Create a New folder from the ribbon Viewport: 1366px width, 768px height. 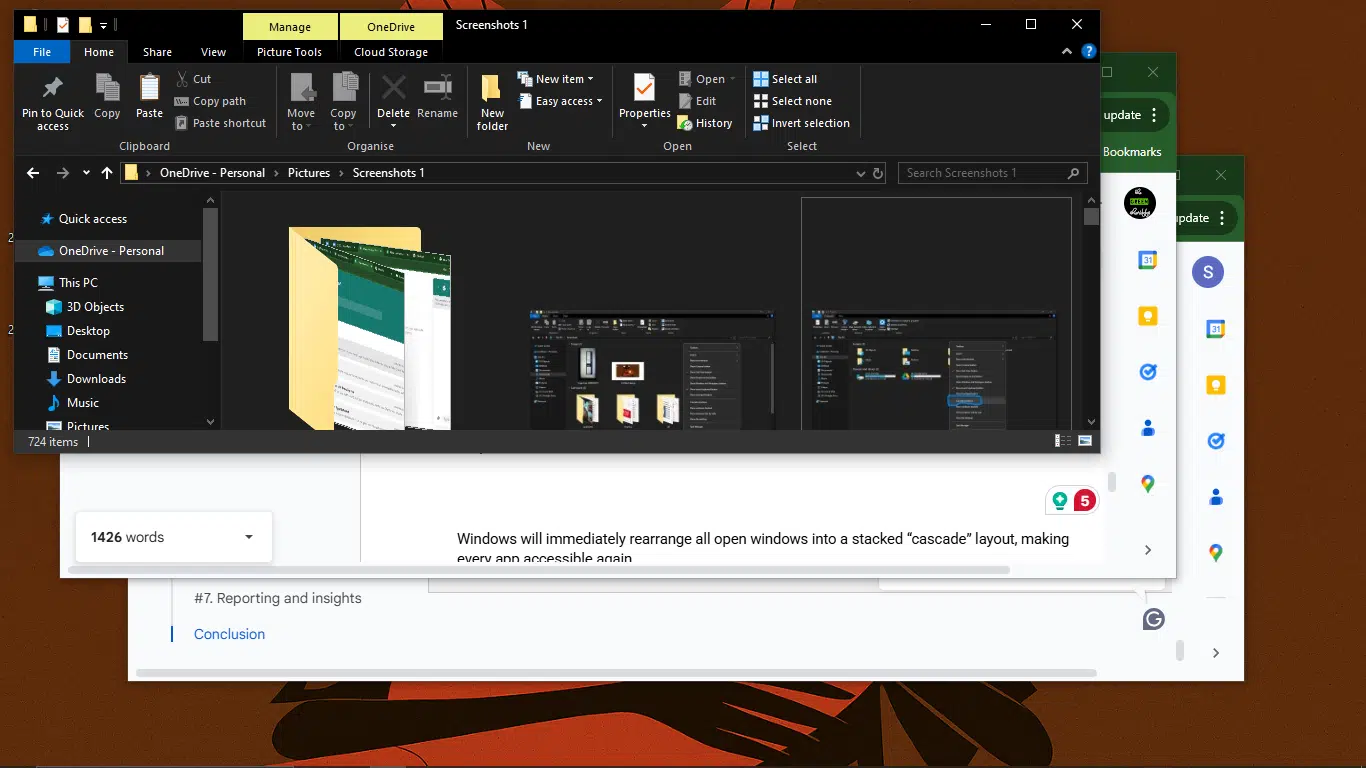click(x=492, y=101)
